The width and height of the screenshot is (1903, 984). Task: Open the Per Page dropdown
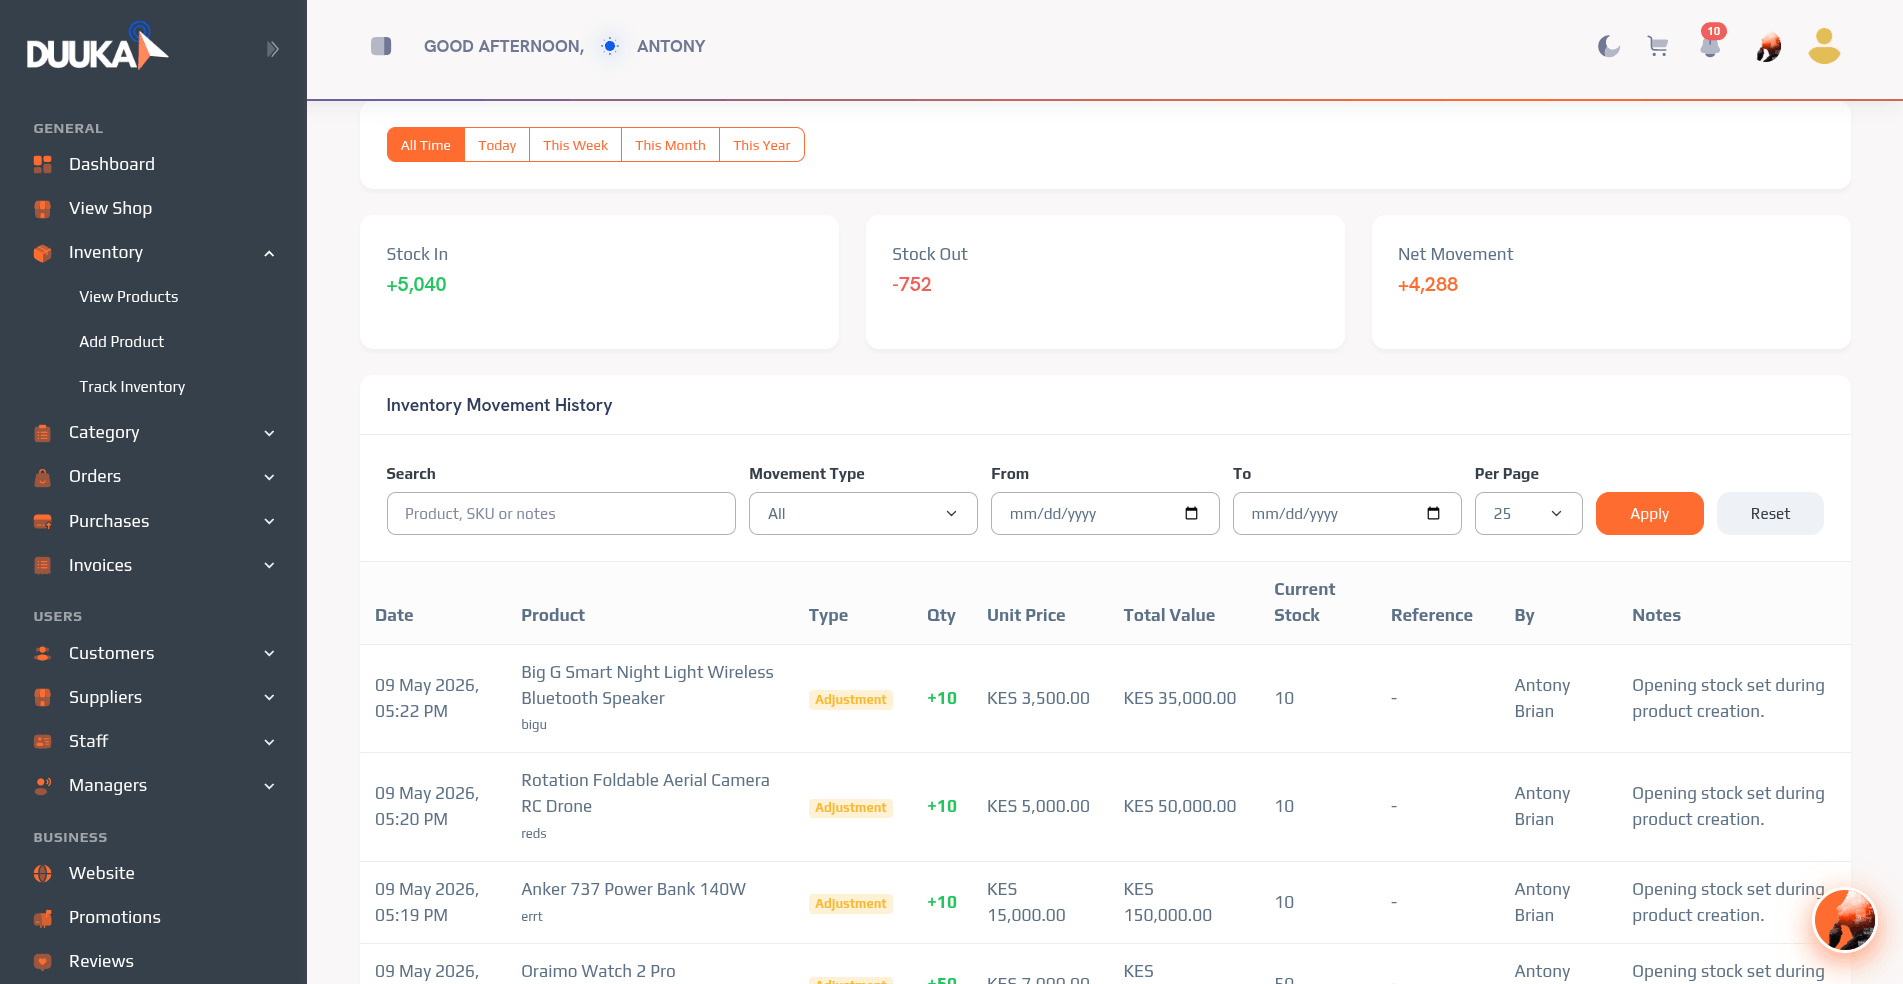pyautogui.click(x=1528, y=513)
